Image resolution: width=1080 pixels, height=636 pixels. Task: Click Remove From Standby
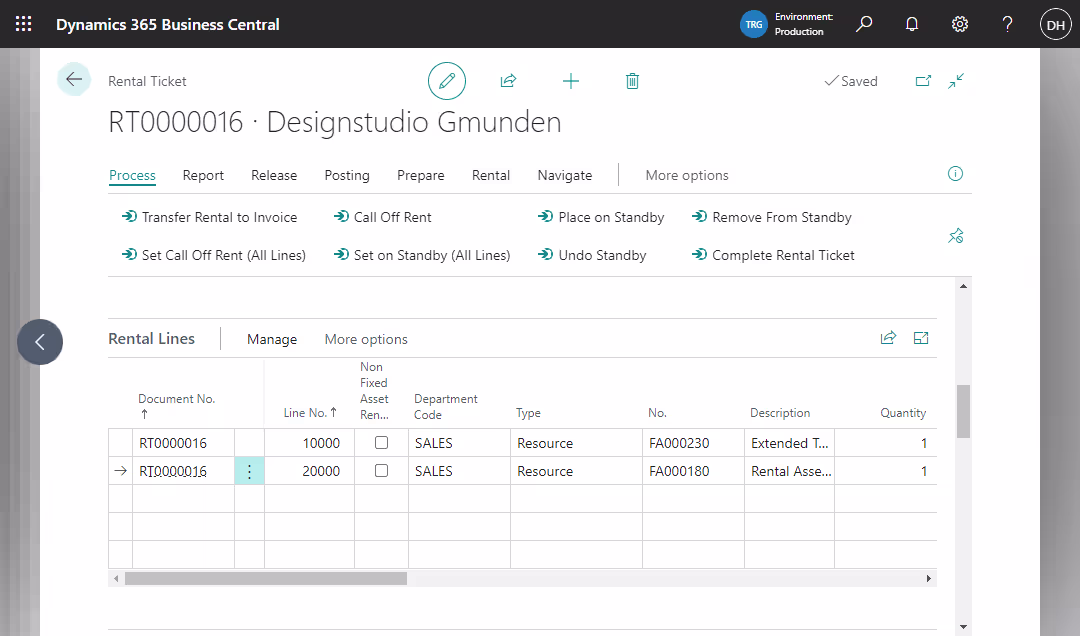point(772,217)
